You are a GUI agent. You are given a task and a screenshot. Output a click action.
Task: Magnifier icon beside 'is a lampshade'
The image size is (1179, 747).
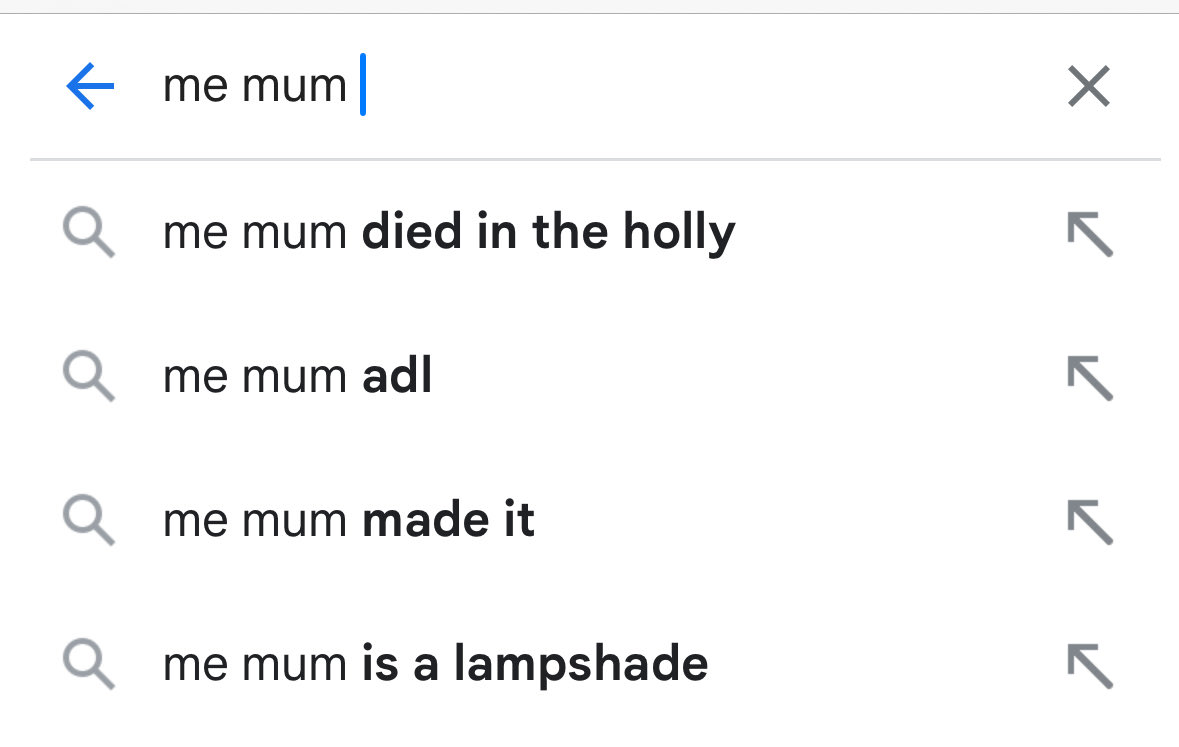(89, 666)
